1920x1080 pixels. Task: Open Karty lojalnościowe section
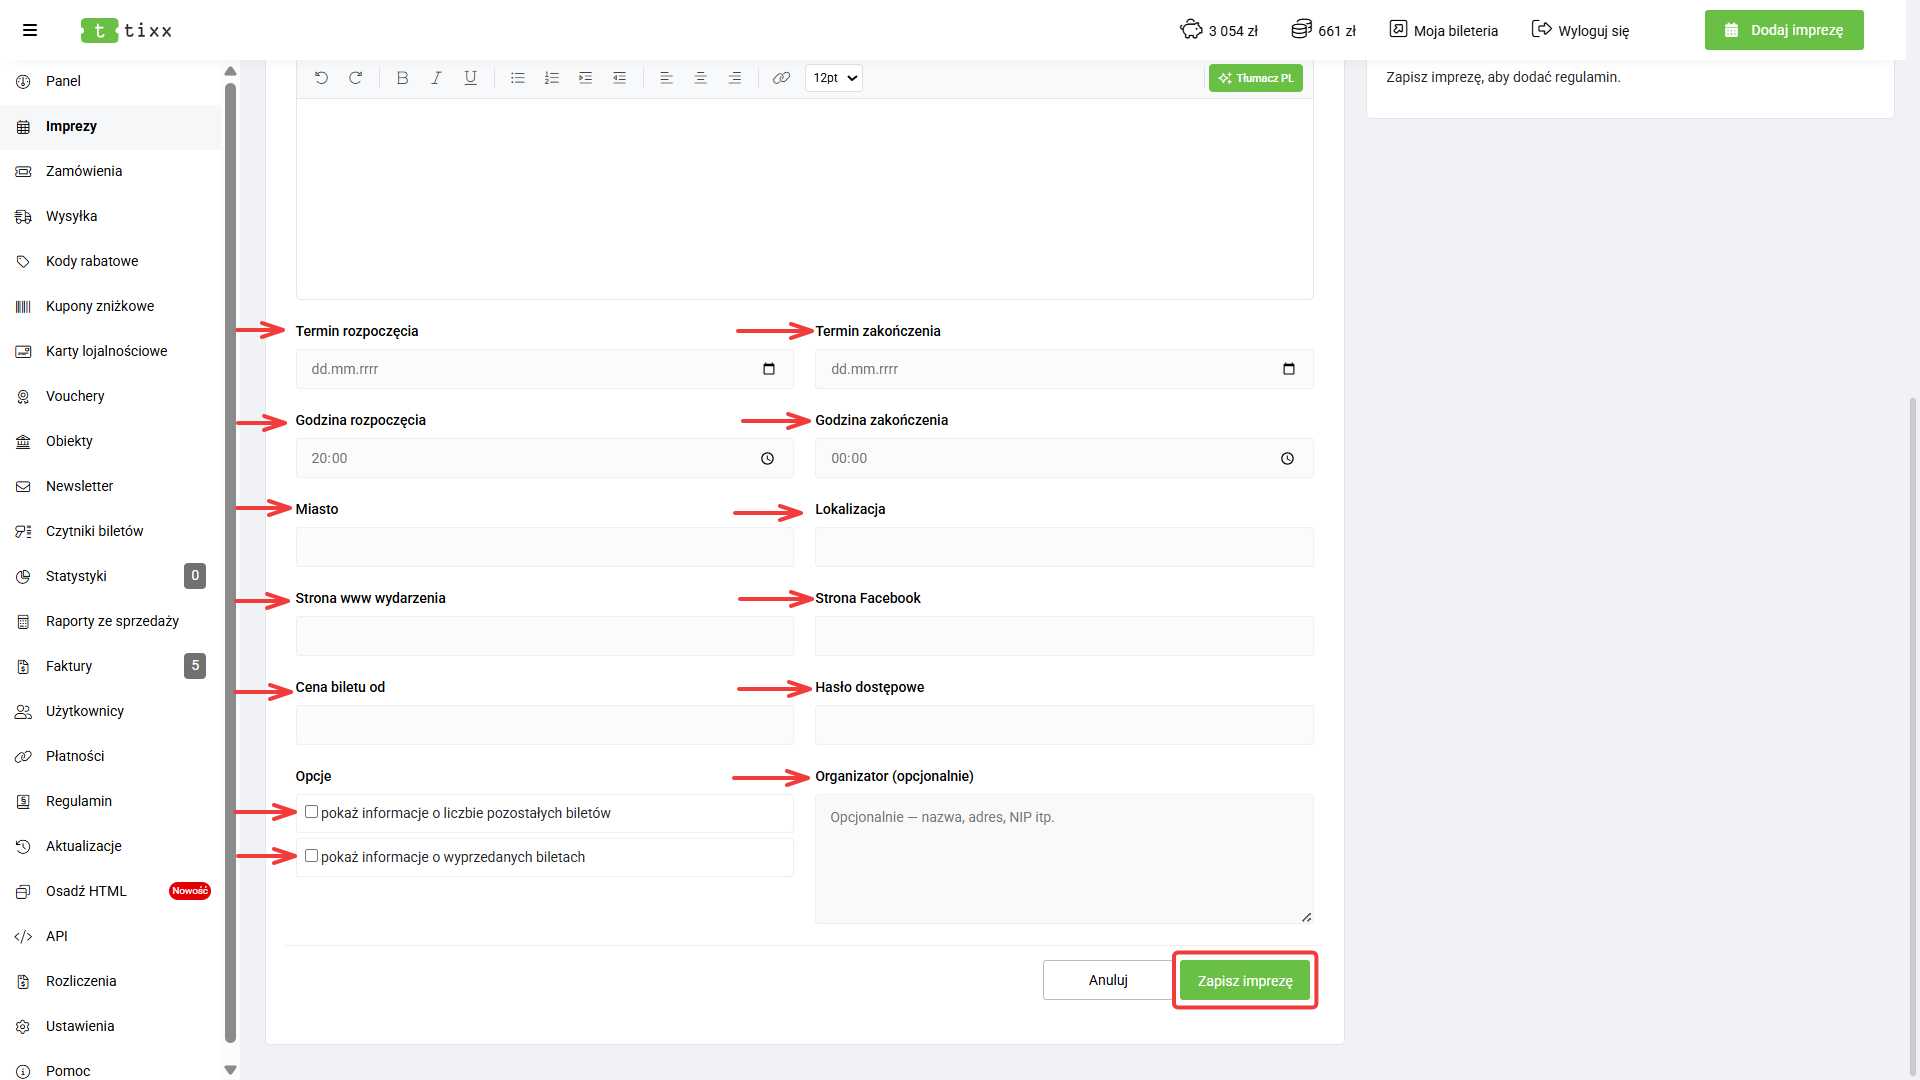110,351
